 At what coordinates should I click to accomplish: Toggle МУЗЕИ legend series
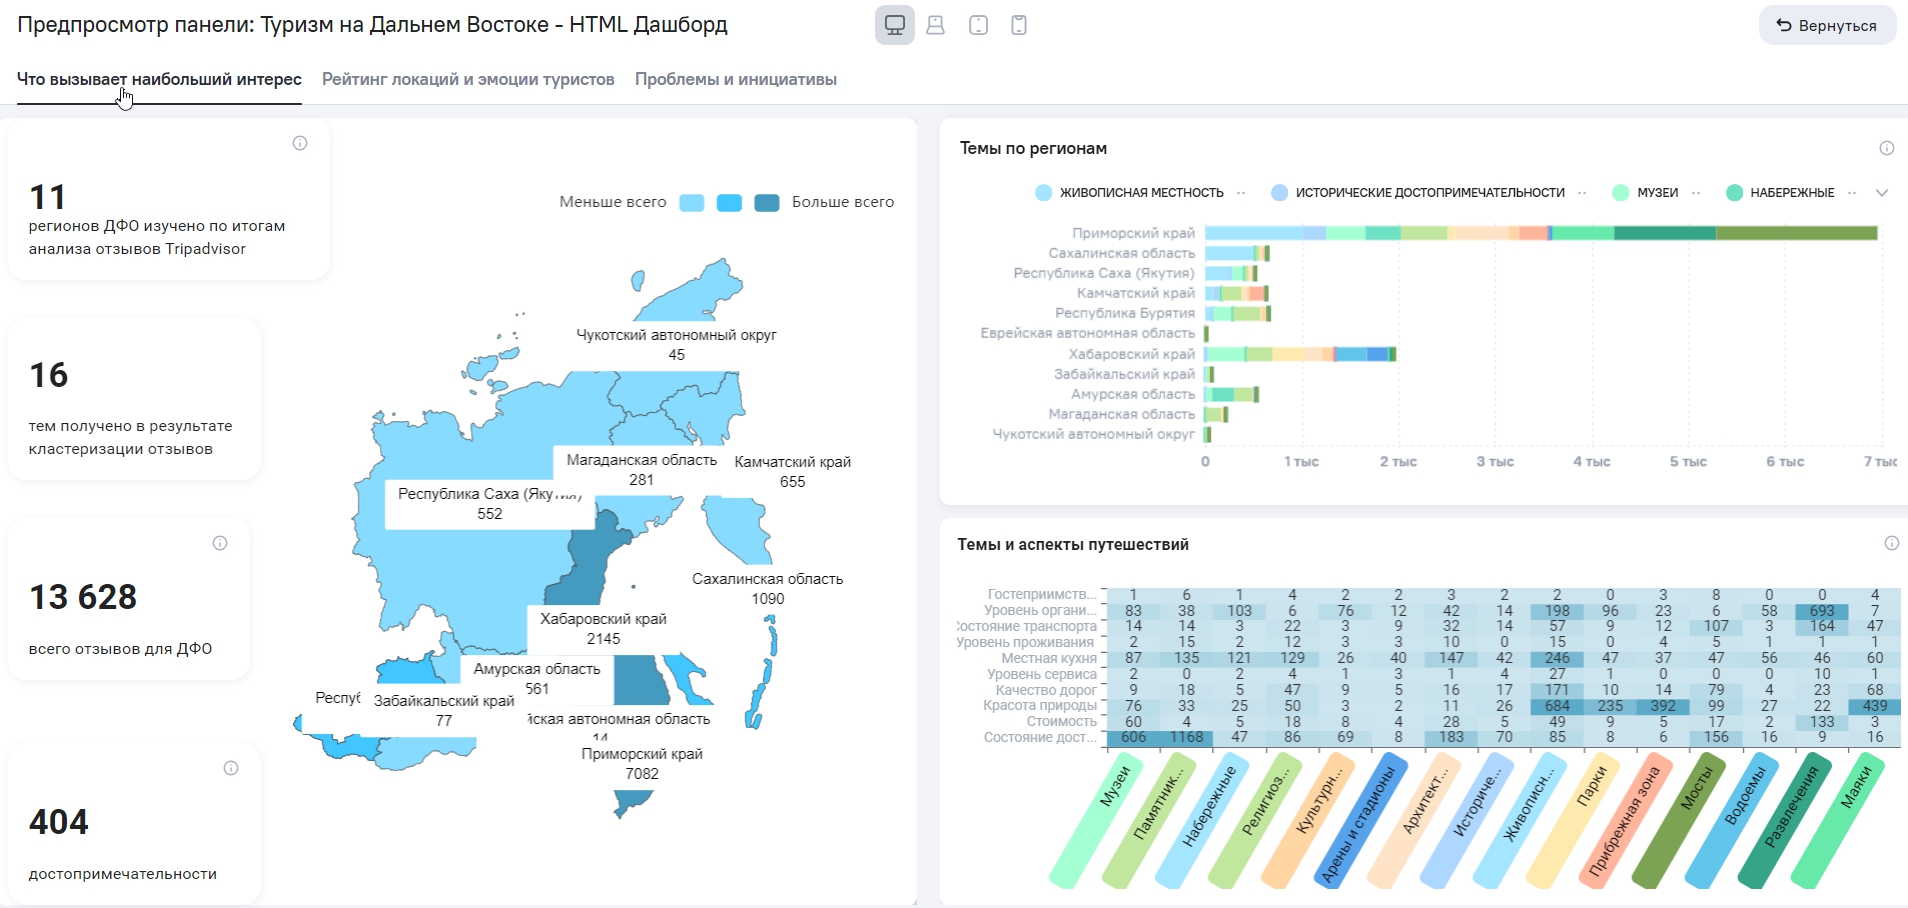tap(1646, 193)
